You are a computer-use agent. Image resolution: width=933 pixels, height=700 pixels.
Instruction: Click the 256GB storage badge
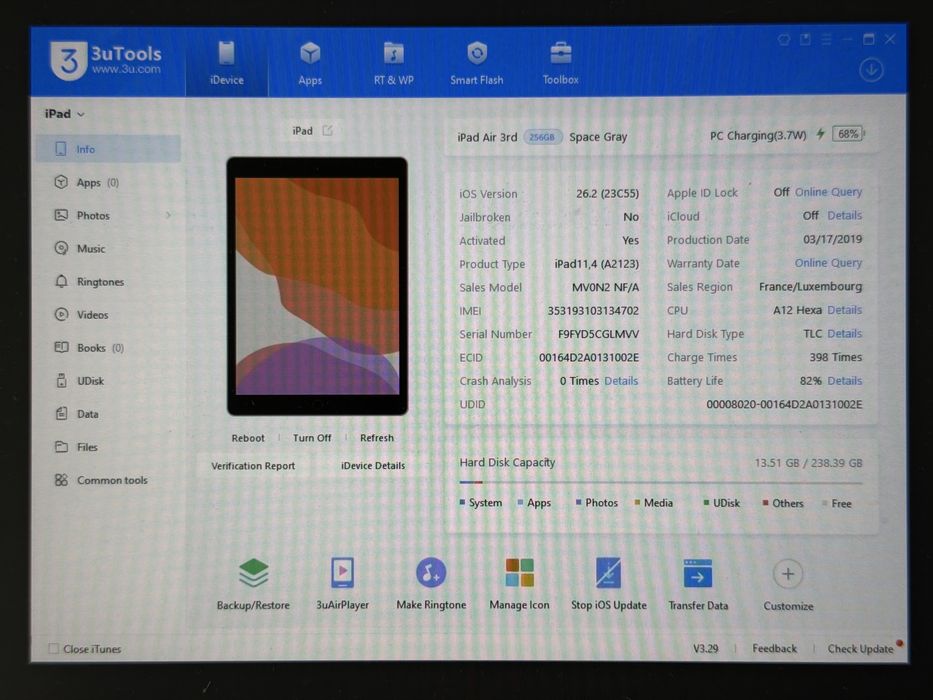542,137
